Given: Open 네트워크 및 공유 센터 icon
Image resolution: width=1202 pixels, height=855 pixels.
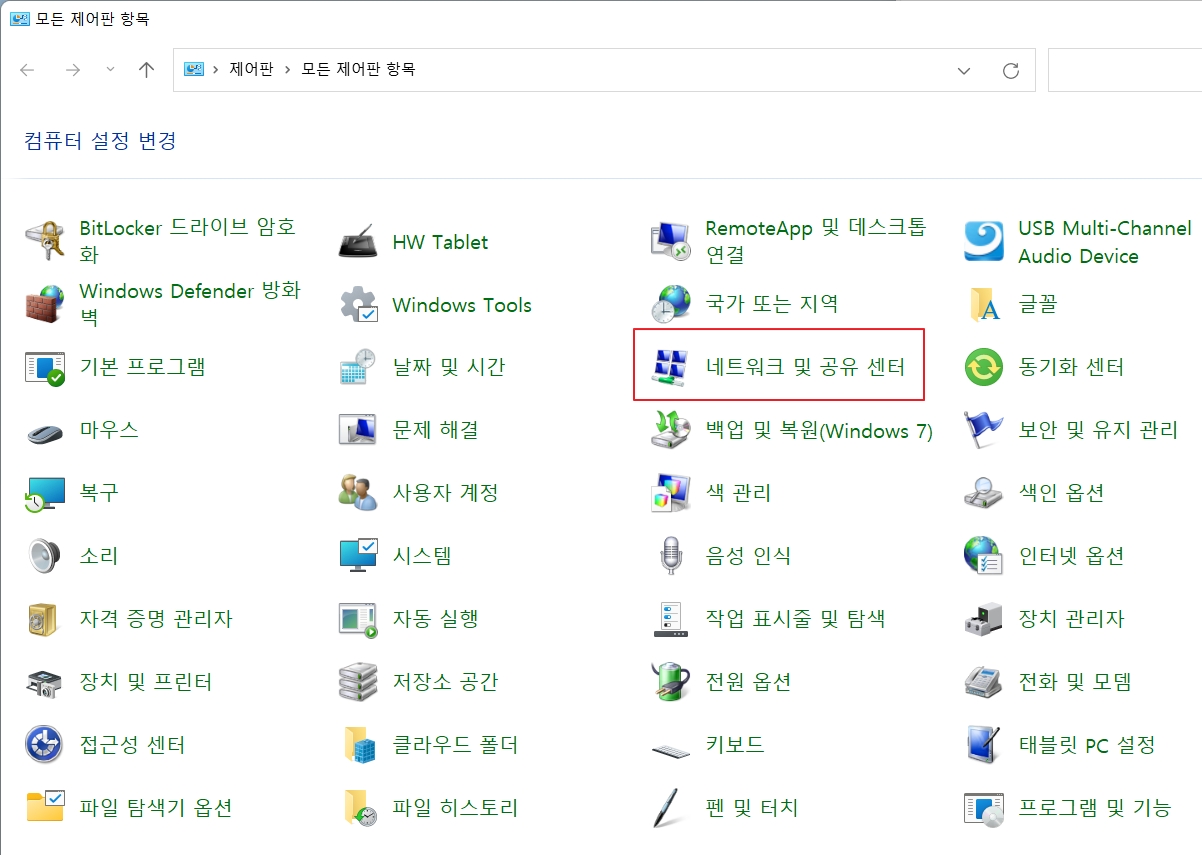Looking at the screenshot, I should click(671, 367).
